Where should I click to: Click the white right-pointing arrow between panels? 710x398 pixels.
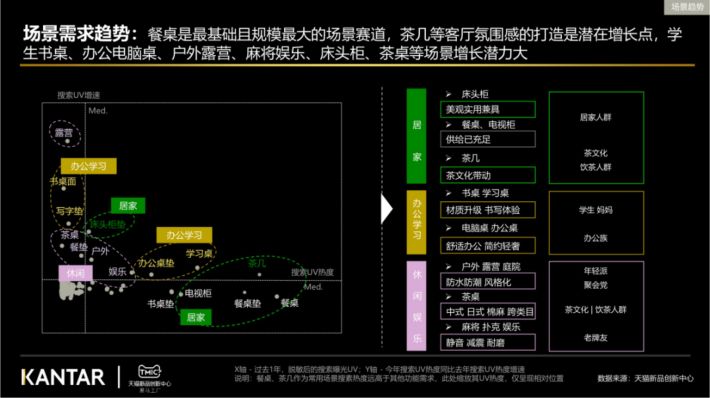tap(386, 209)
